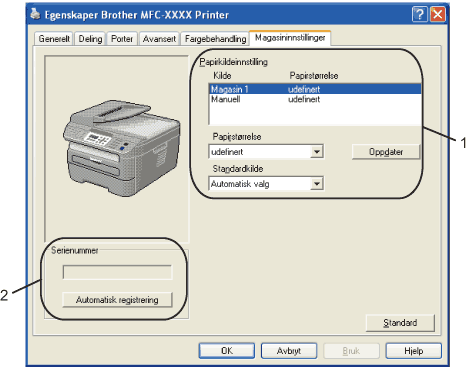Click the Serienummer text field
This screenshot has height=367, width=468.
(x=117, y=272)
